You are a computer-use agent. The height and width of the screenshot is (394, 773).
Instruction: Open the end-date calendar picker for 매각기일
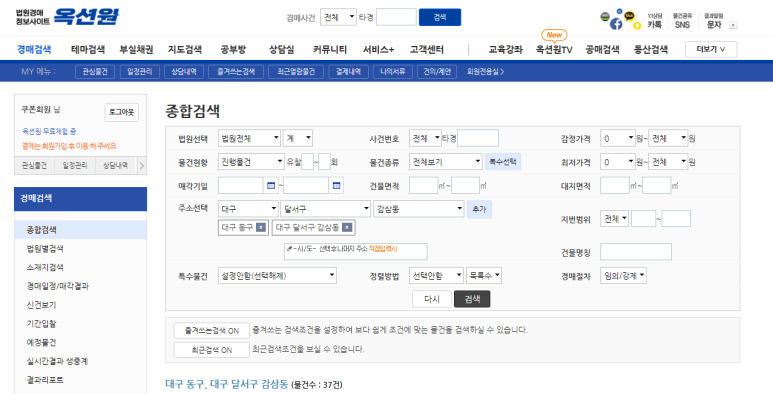[336, 185]
